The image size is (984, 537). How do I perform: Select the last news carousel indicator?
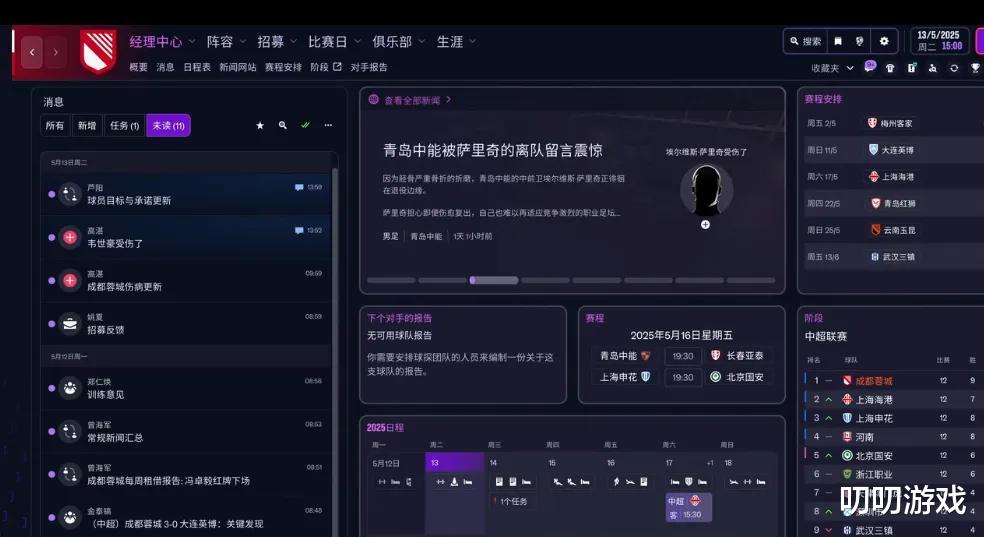[751, 280]
